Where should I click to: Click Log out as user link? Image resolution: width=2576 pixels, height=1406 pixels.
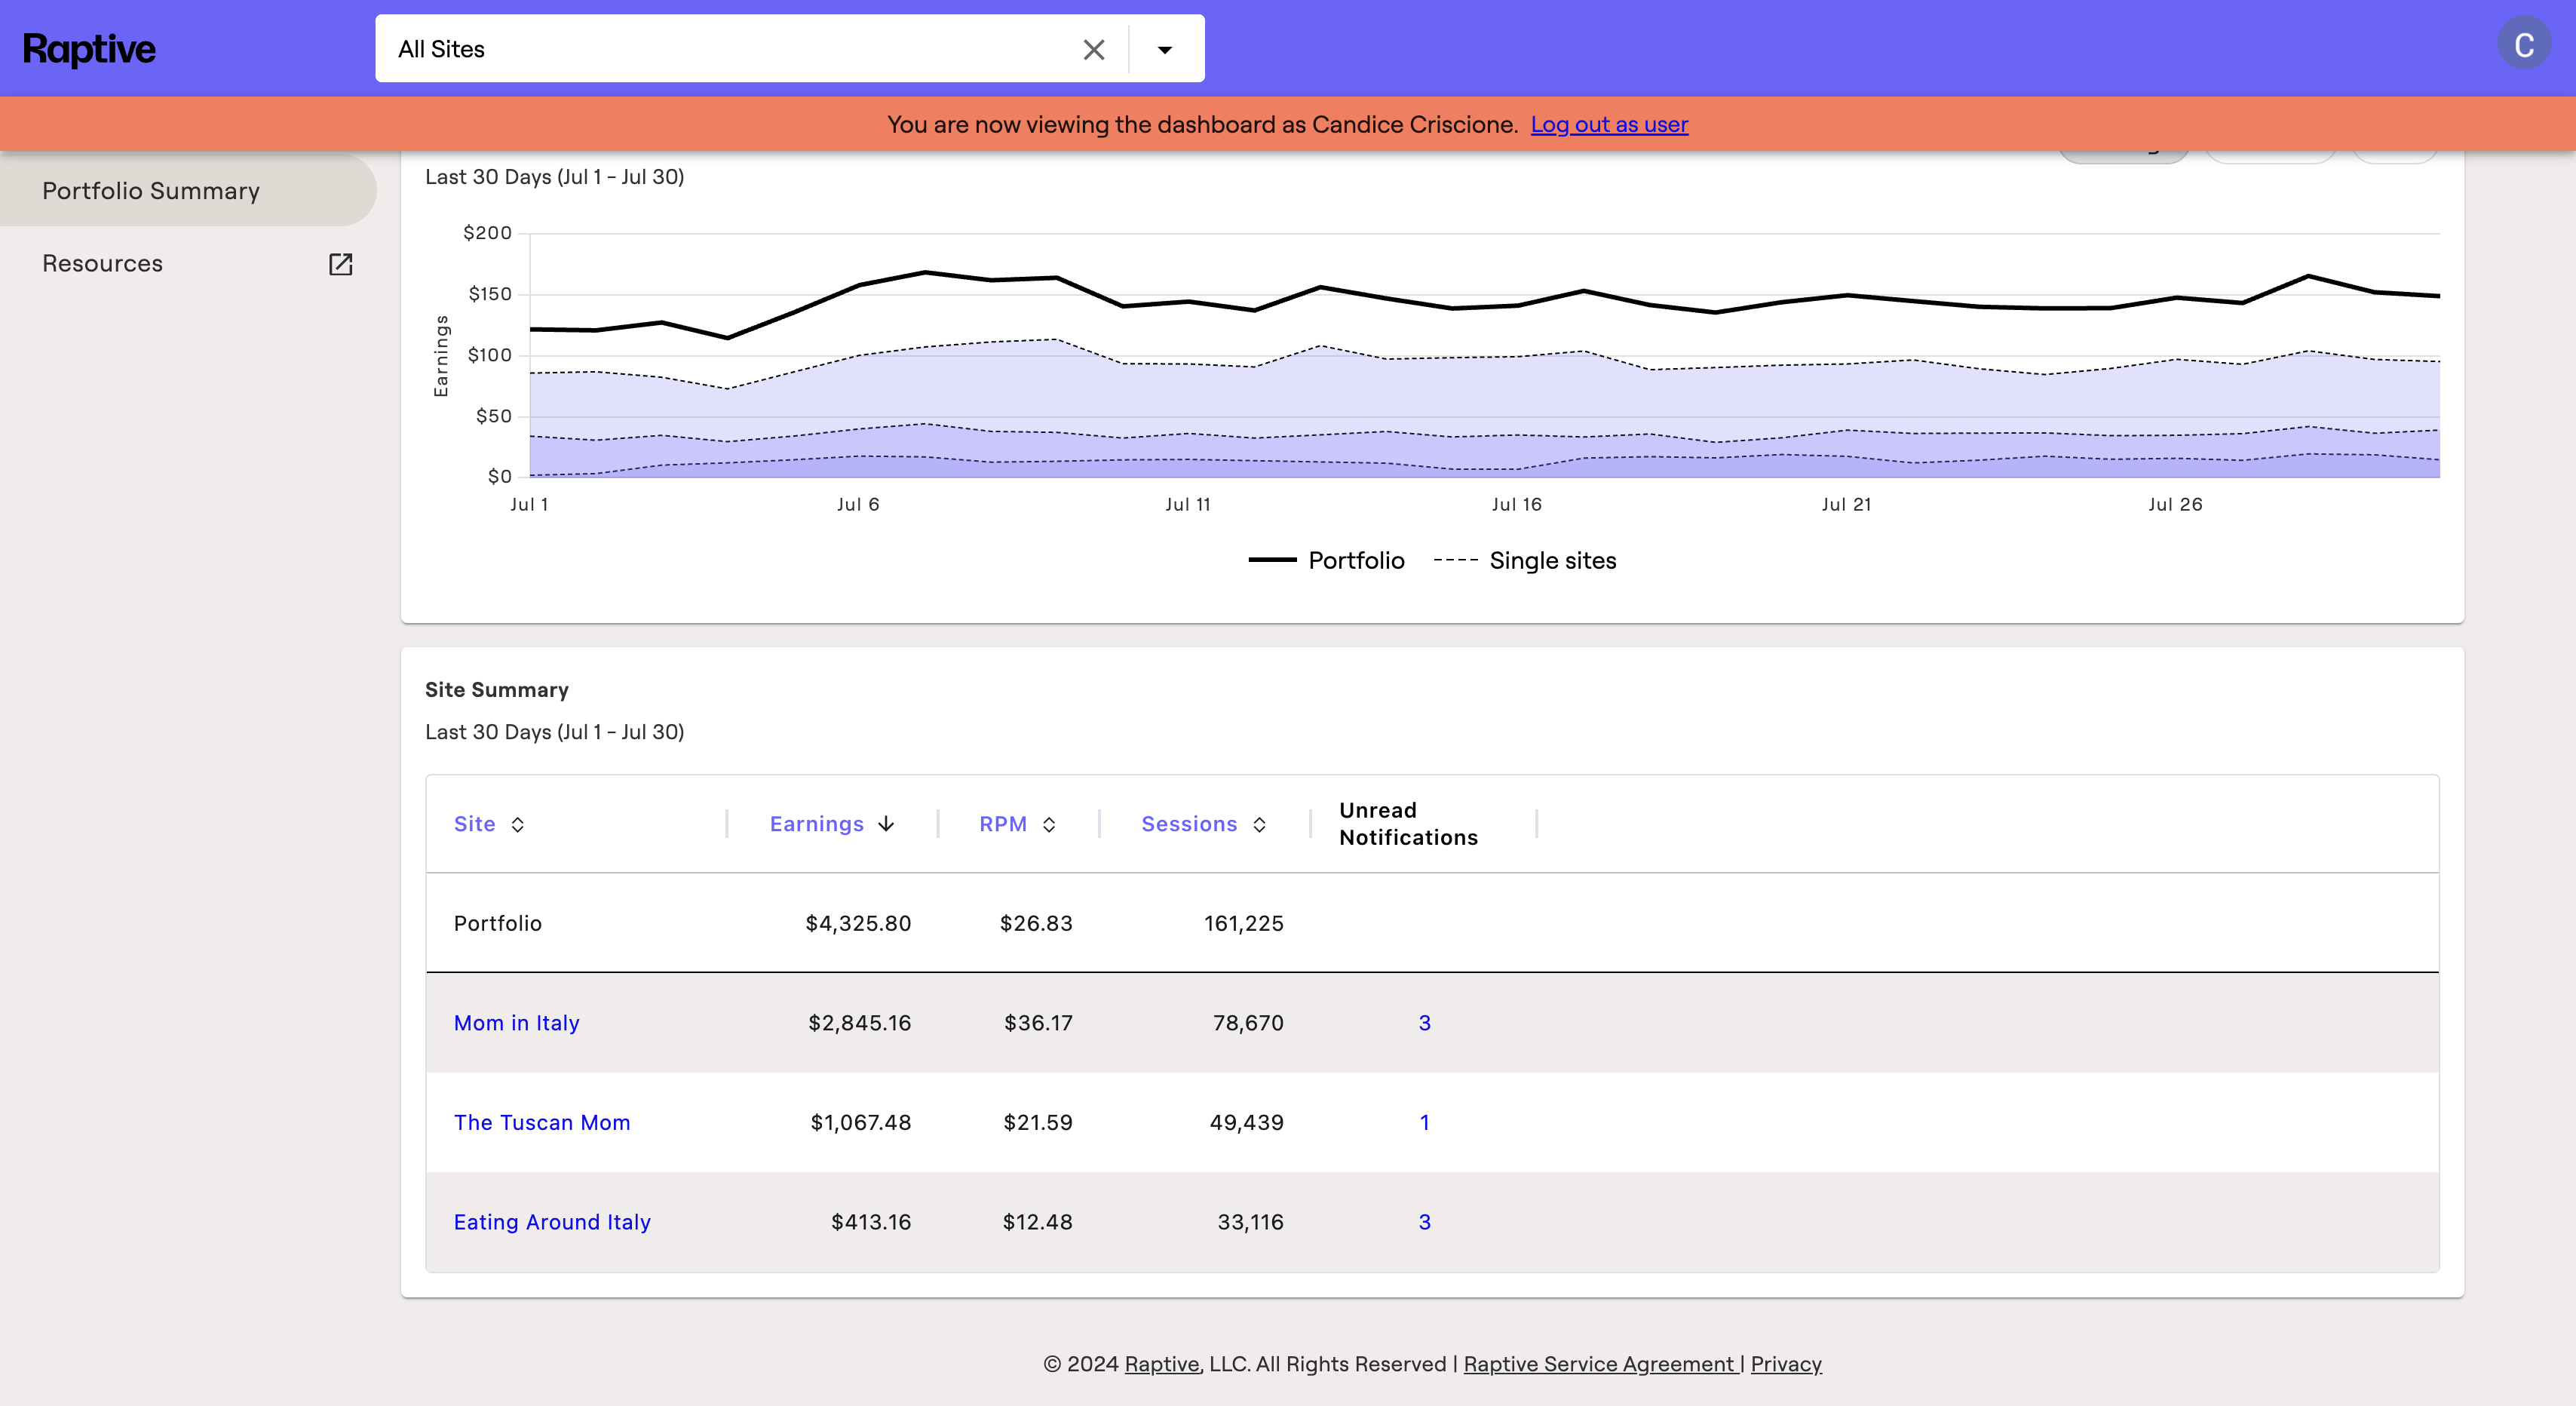(1609, 124)
